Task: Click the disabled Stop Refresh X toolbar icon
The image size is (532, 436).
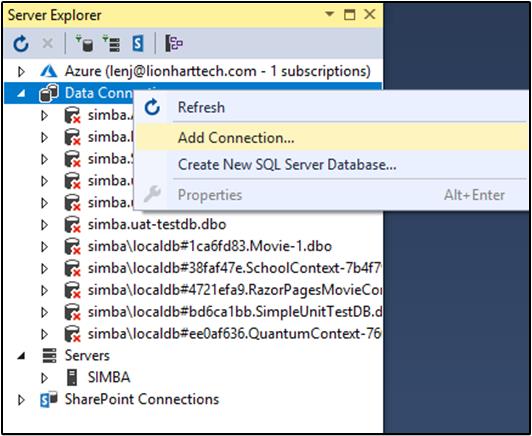Action: point(48,43)
